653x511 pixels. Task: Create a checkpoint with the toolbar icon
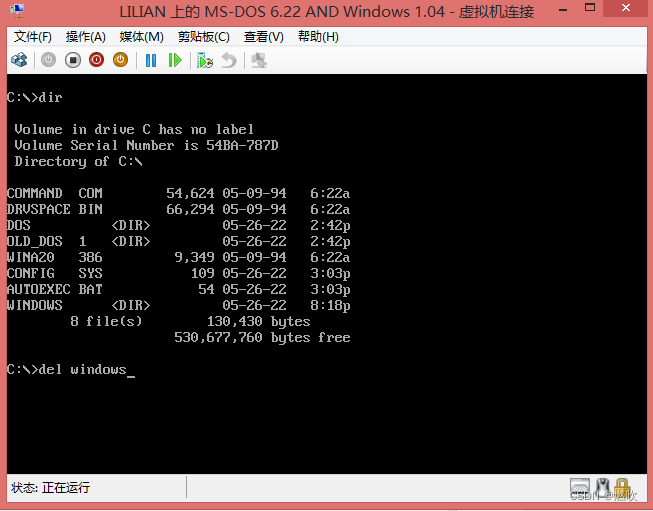coord(205,60)
